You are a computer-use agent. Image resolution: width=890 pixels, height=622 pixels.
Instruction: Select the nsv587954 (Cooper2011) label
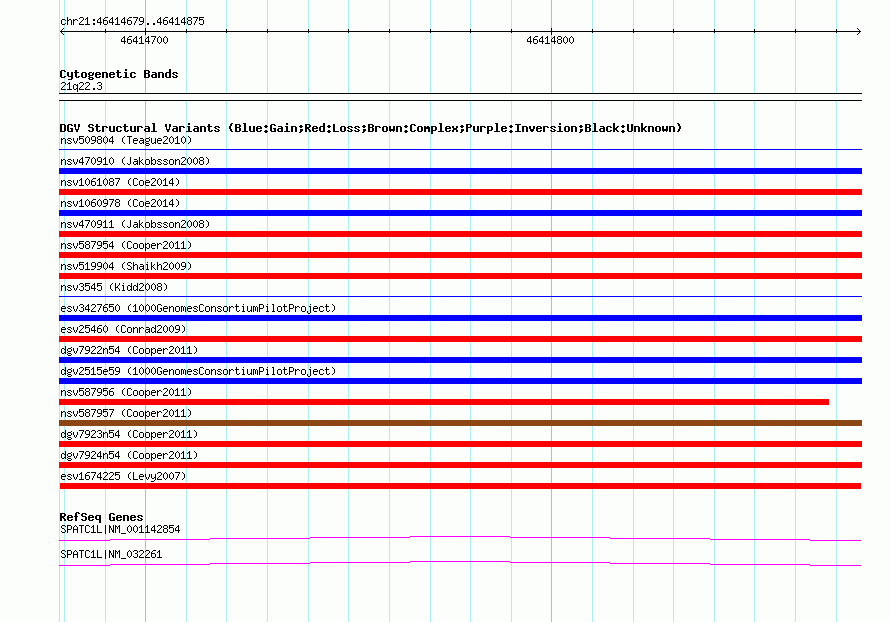[x=126, y=245]
